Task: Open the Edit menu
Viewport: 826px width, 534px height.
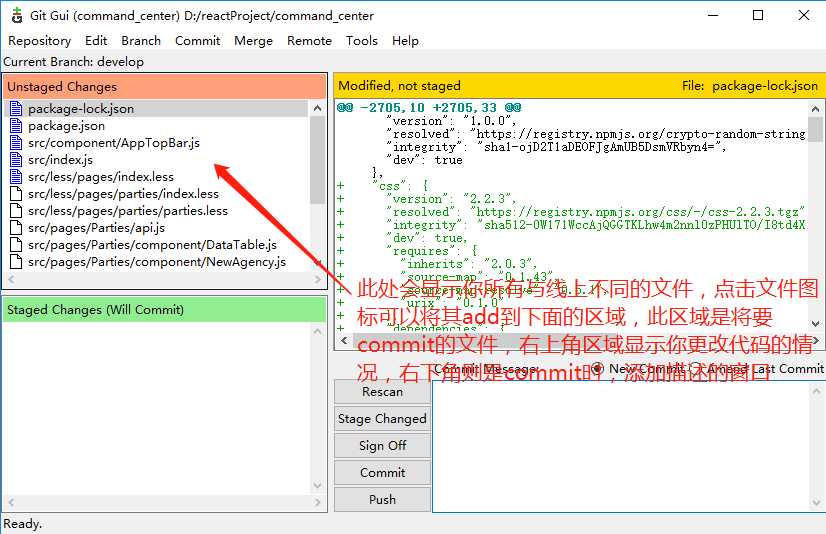Action: [96, 41]
